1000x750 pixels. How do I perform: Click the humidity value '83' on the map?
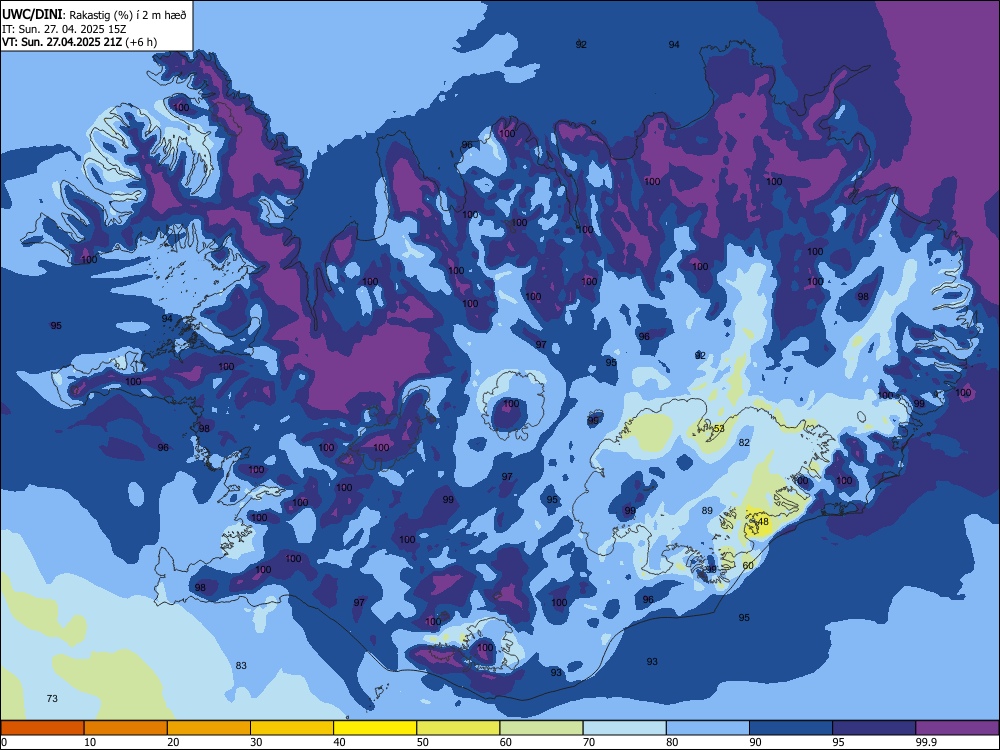241,665
